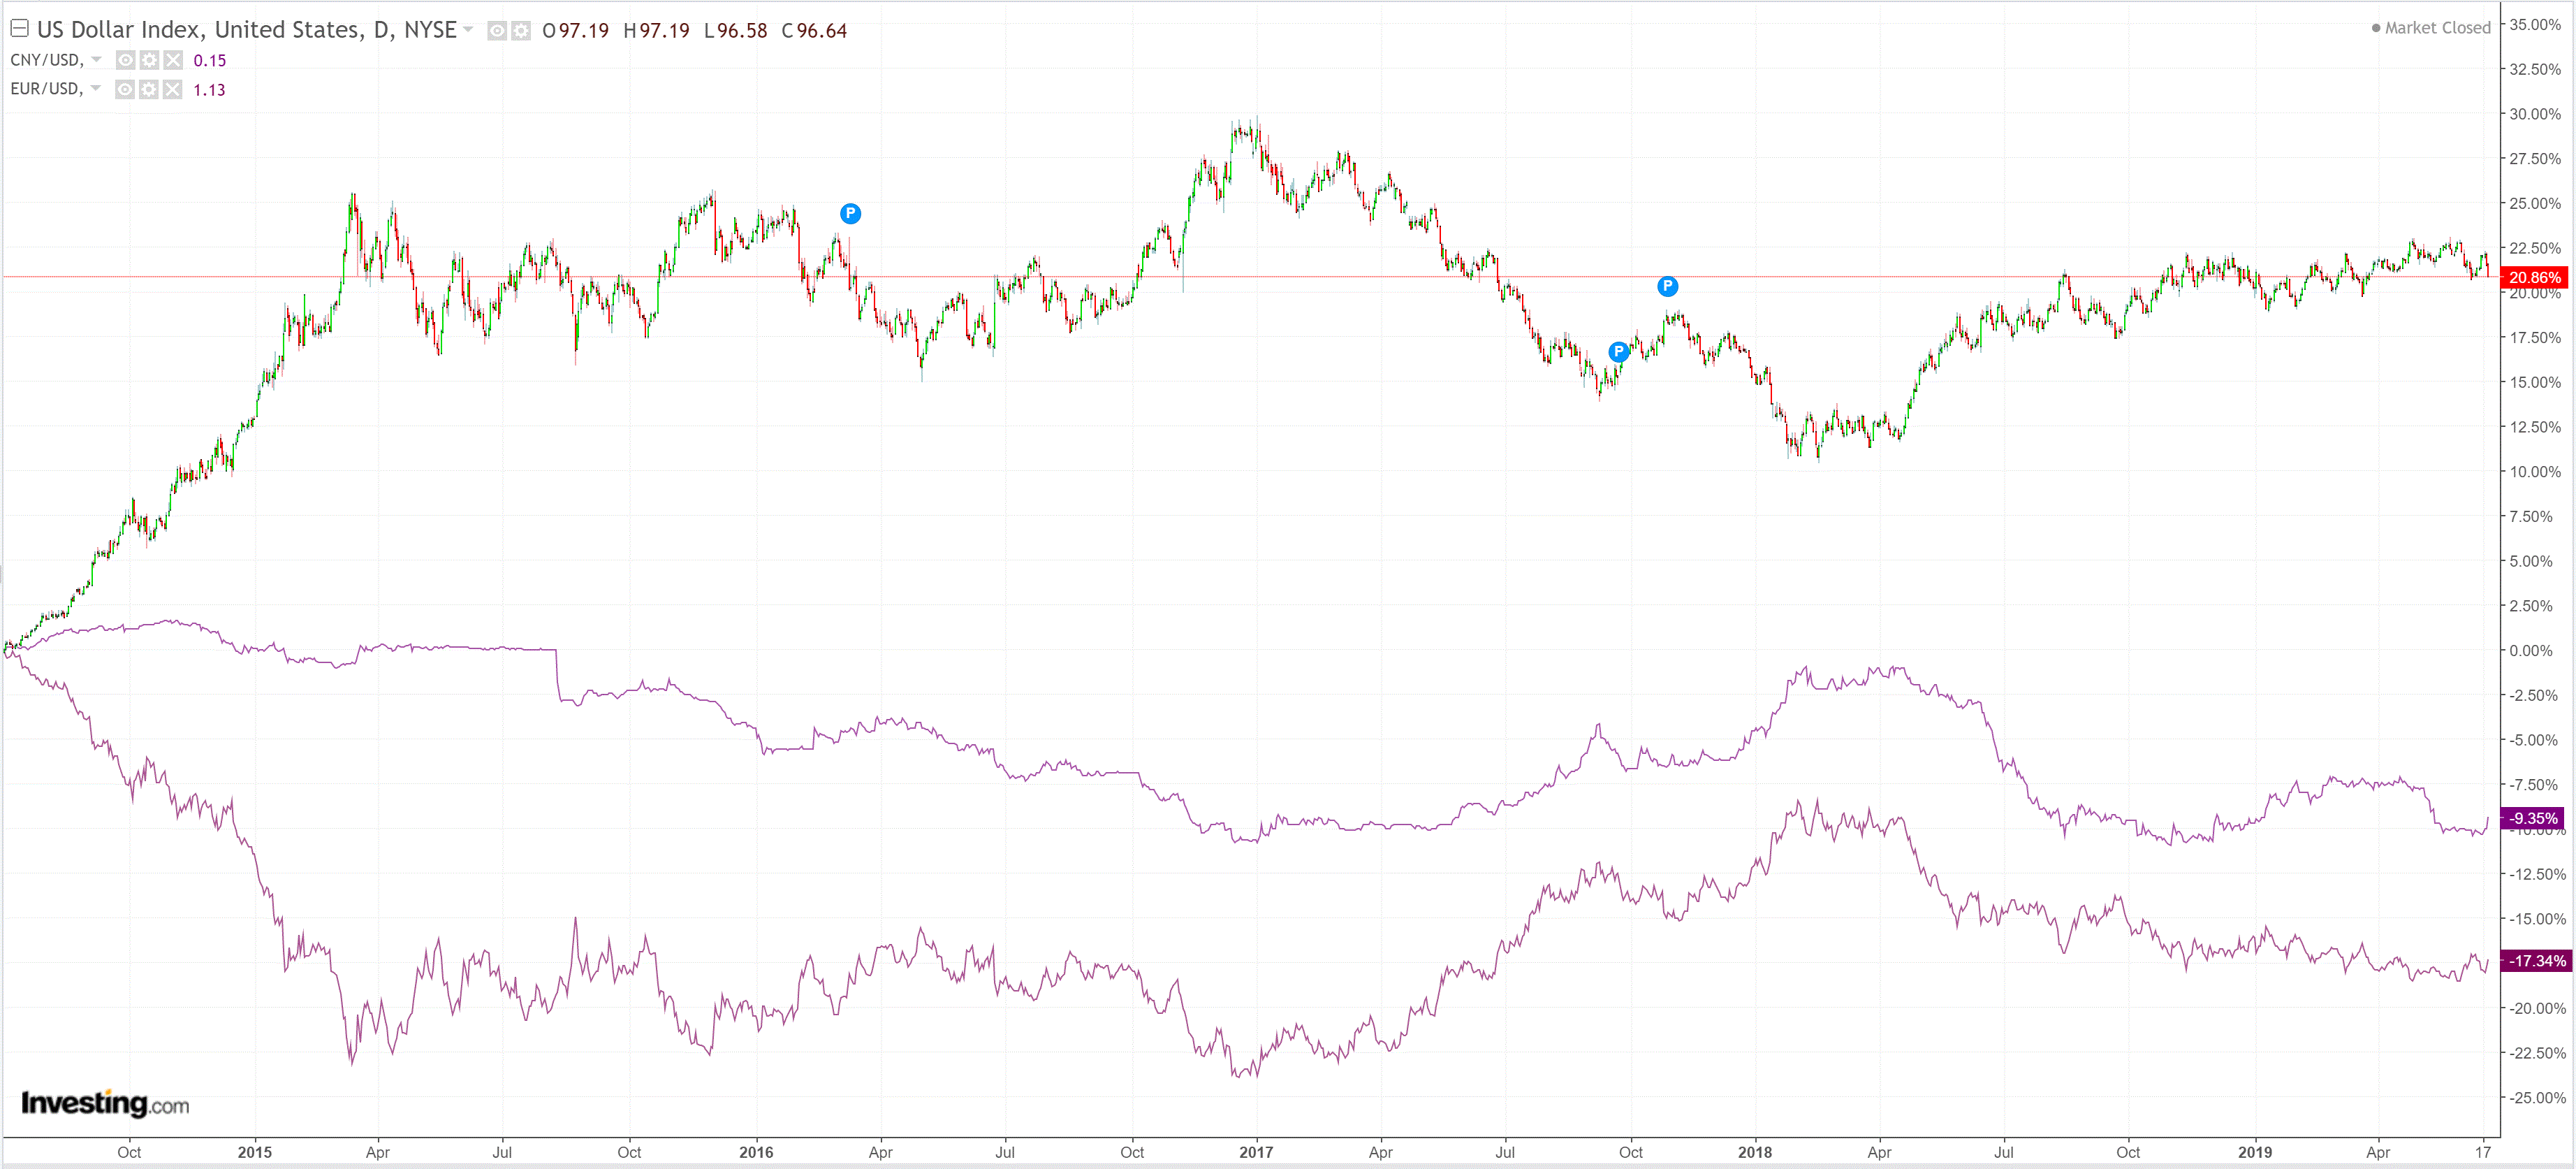Collapse the legend with the minus box
This screenshot has height=1169, width=2576.
(x=19, y=29)
